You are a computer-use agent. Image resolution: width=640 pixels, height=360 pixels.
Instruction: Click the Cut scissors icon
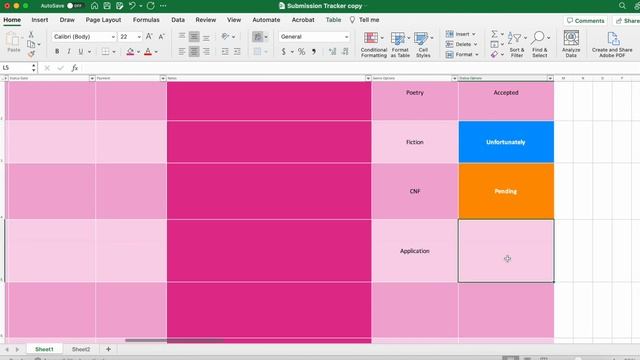(x=31, y=35)
